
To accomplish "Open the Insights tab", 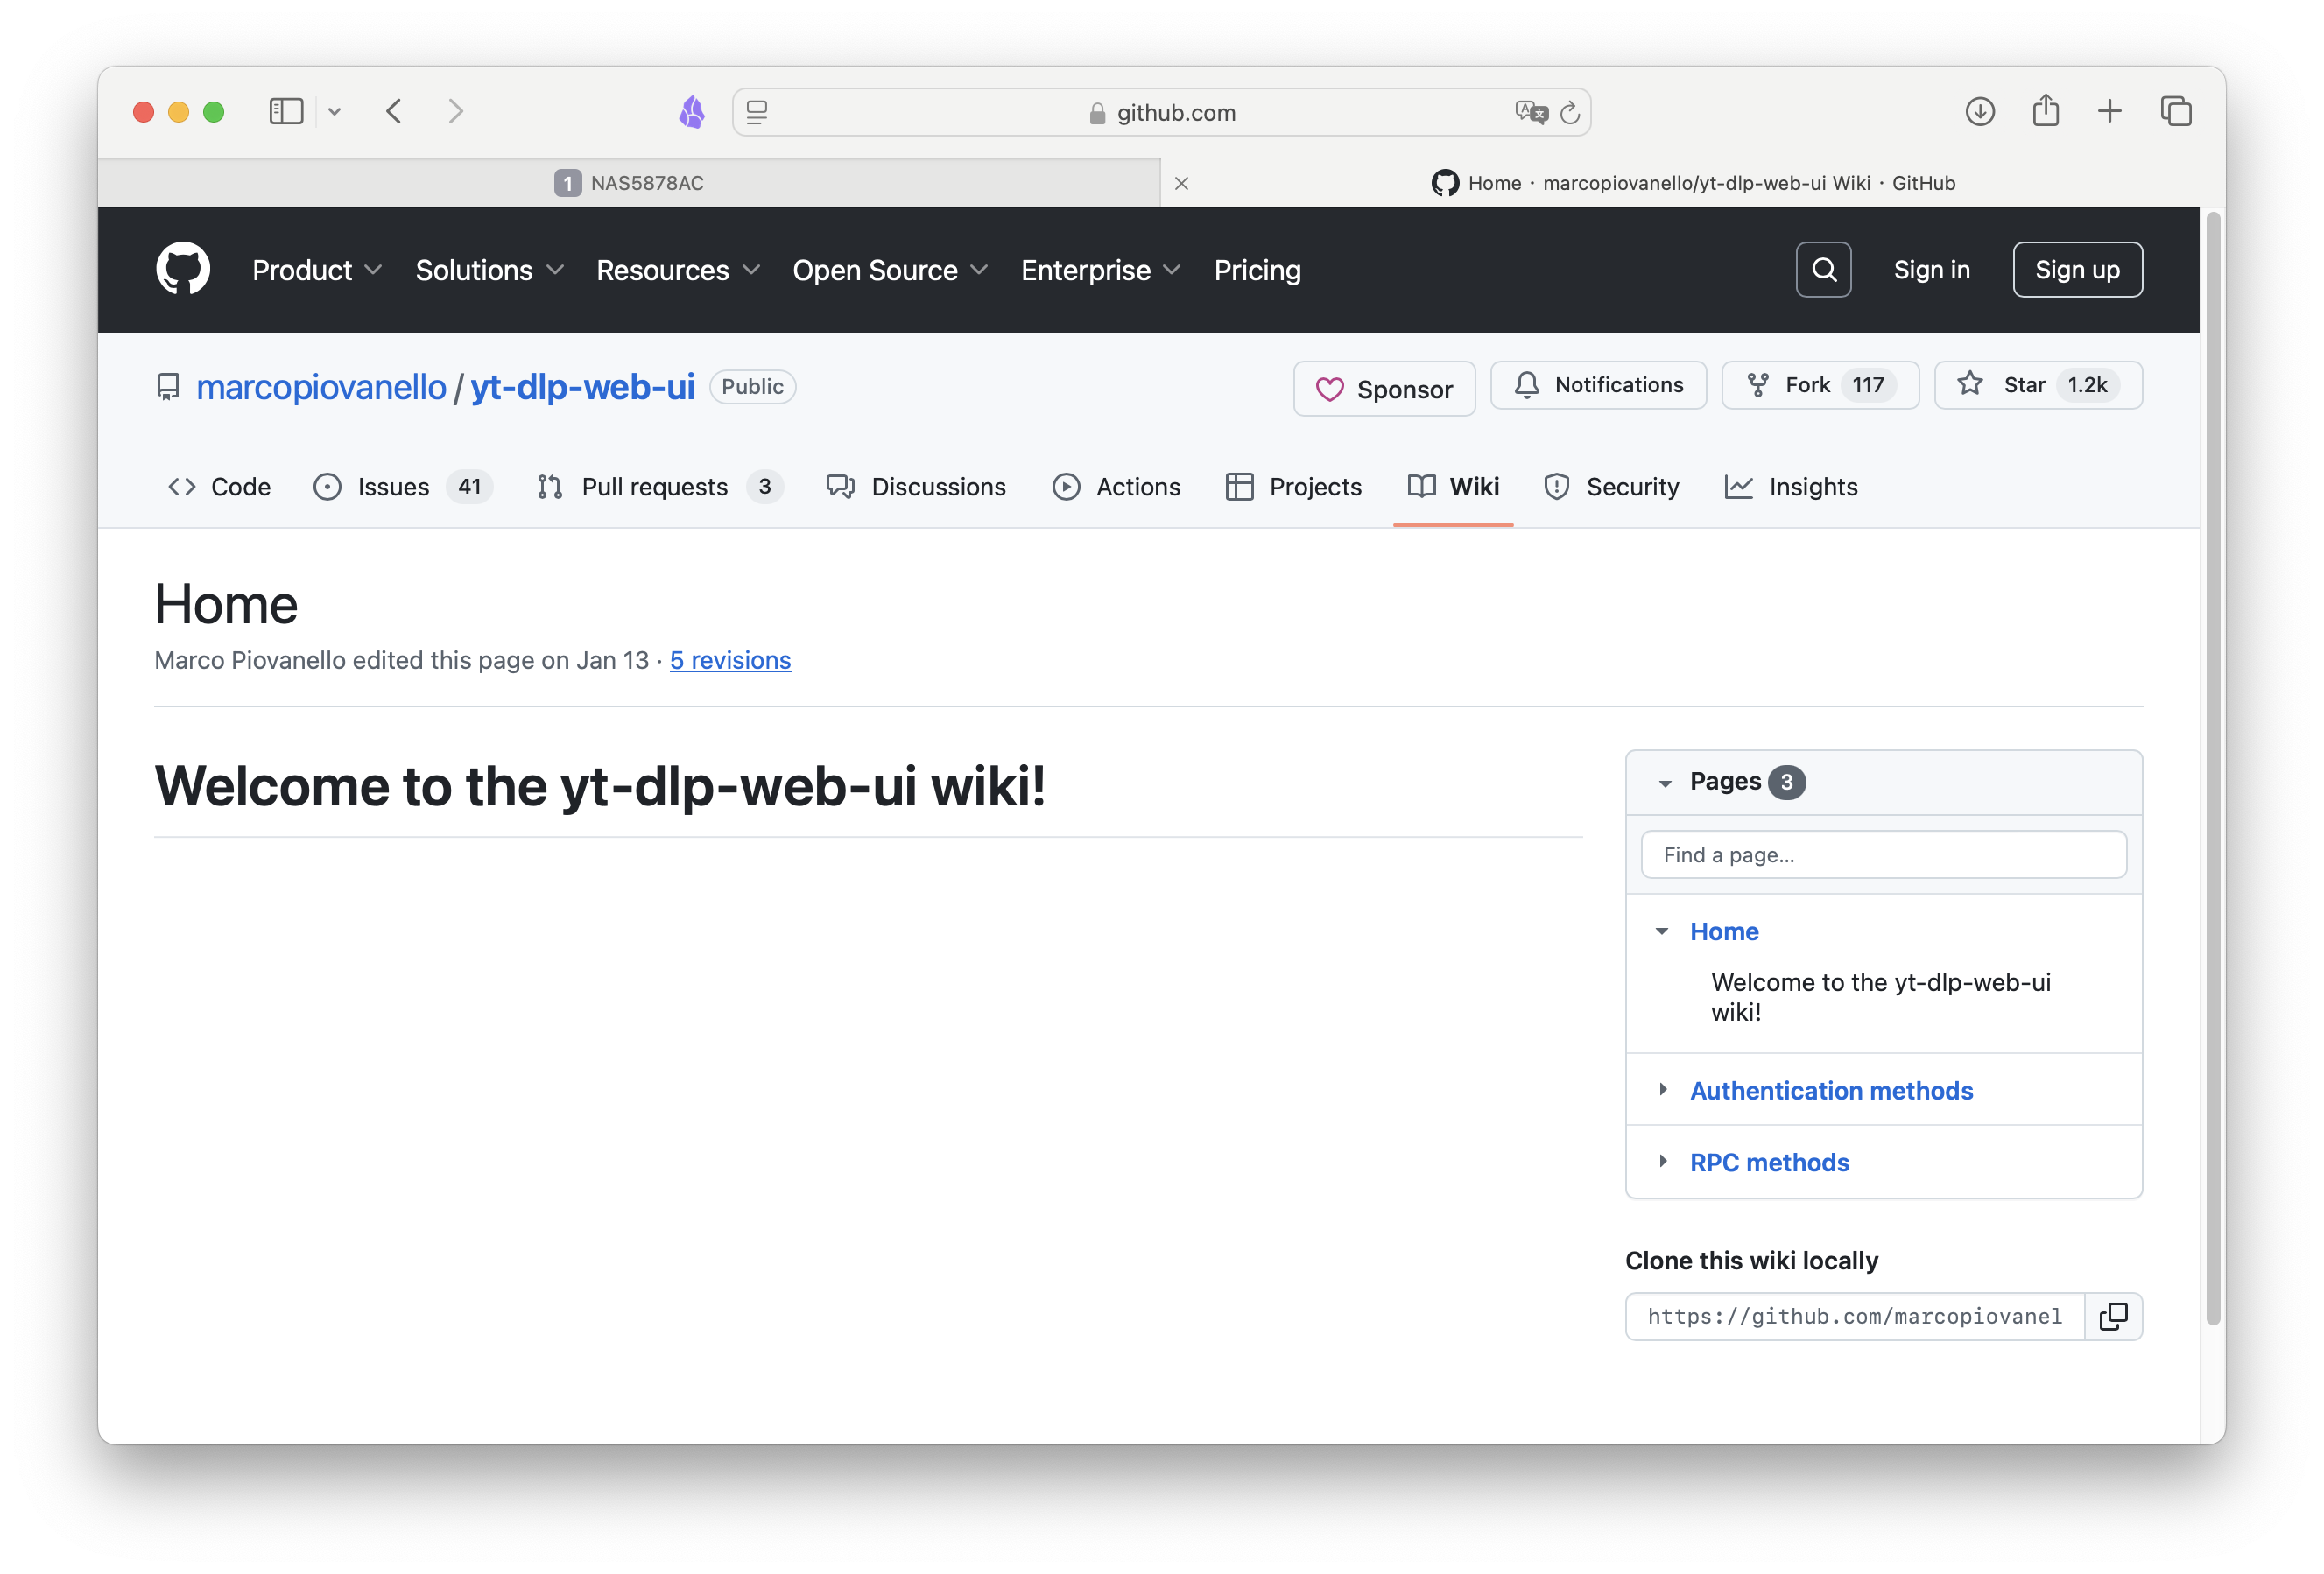I will click(x=1791, y=487).
